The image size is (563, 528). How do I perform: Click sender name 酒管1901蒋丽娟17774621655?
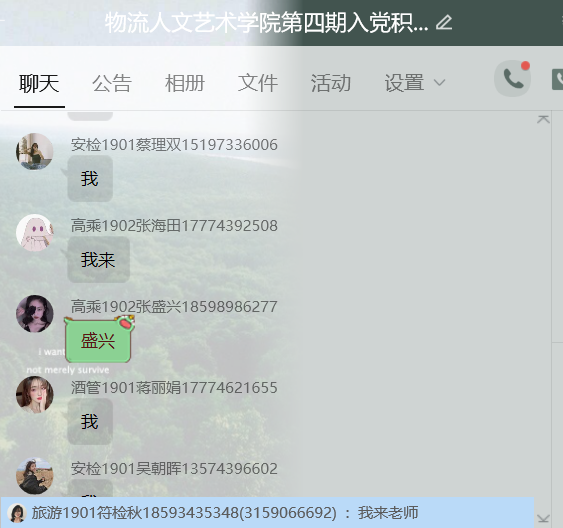[x=174, y=388]
